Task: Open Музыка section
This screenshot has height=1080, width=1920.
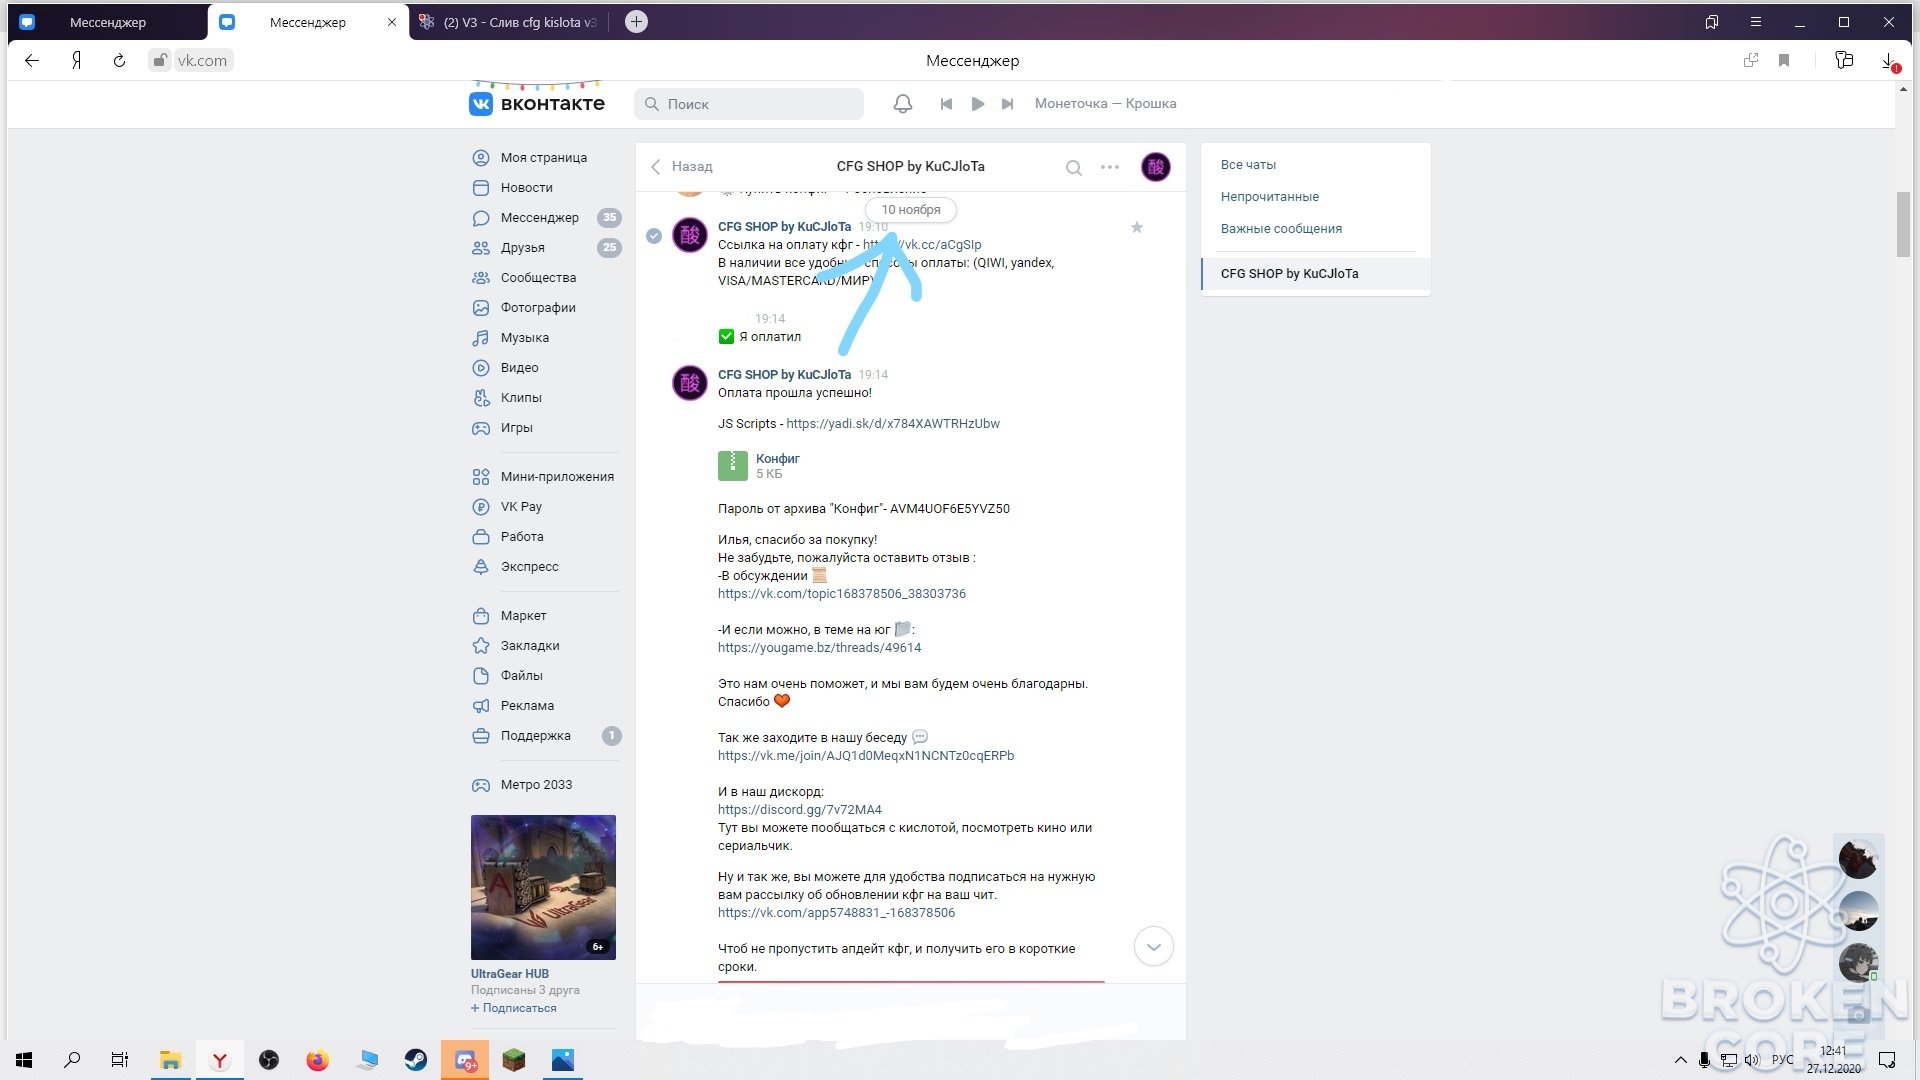Action: click(x=525, y=338)
